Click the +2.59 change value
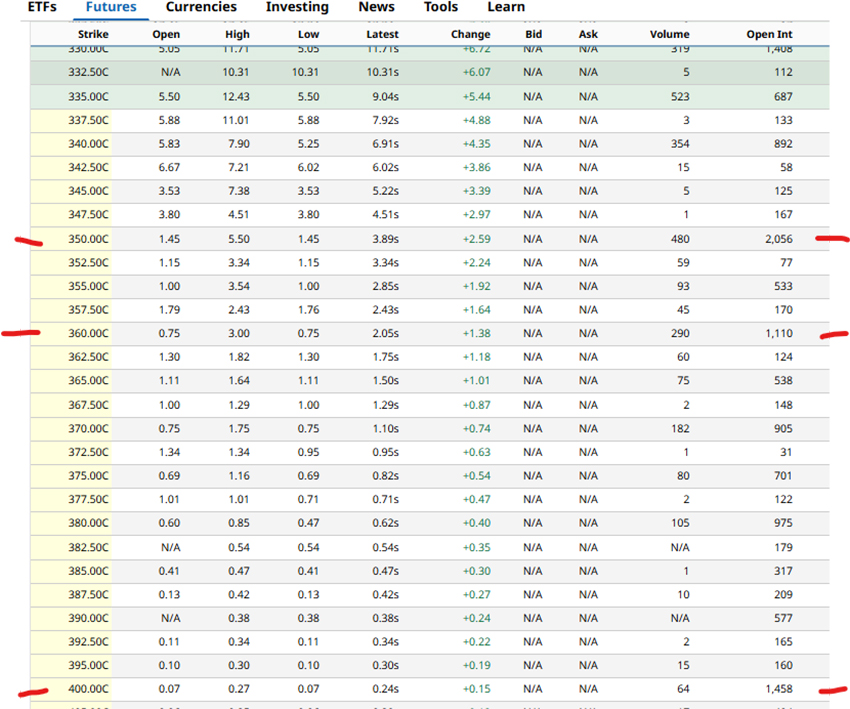Screen dimensions: 850x709 tap(476, 239)
